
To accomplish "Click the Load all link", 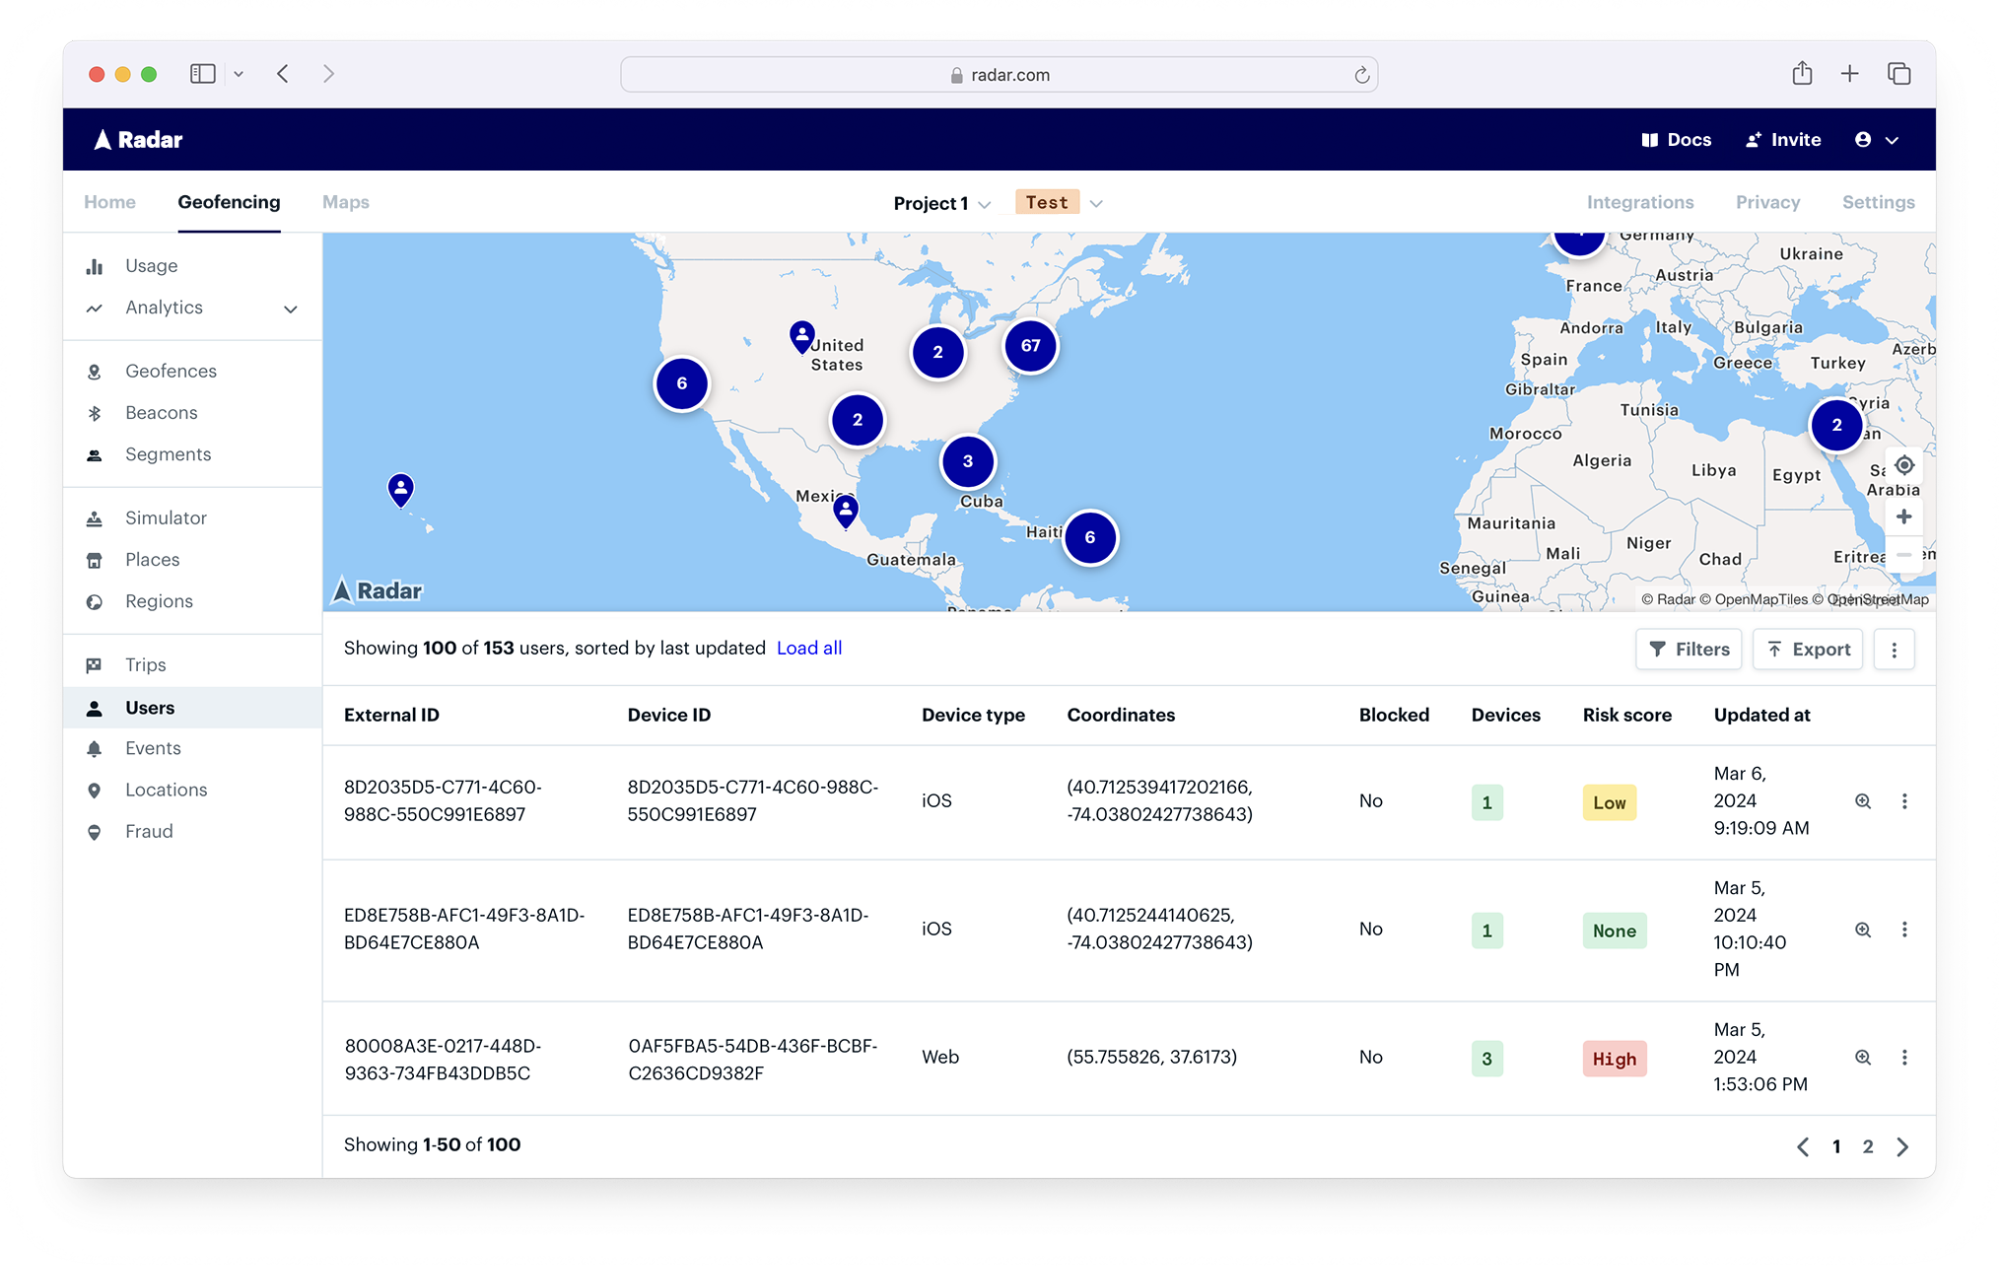I will (x=809, y=648).
